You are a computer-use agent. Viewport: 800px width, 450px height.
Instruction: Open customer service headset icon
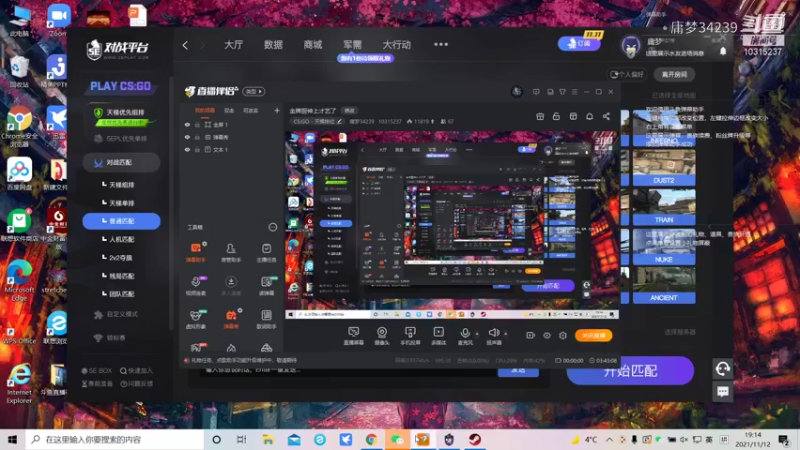pos(722,368)
